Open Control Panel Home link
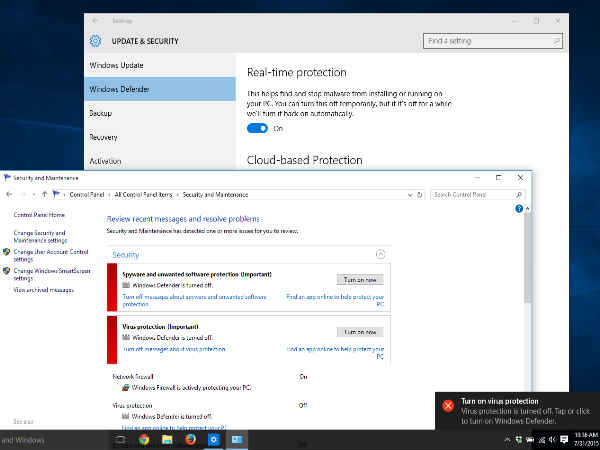Screen dimensions: 600x450 [39, 215]
